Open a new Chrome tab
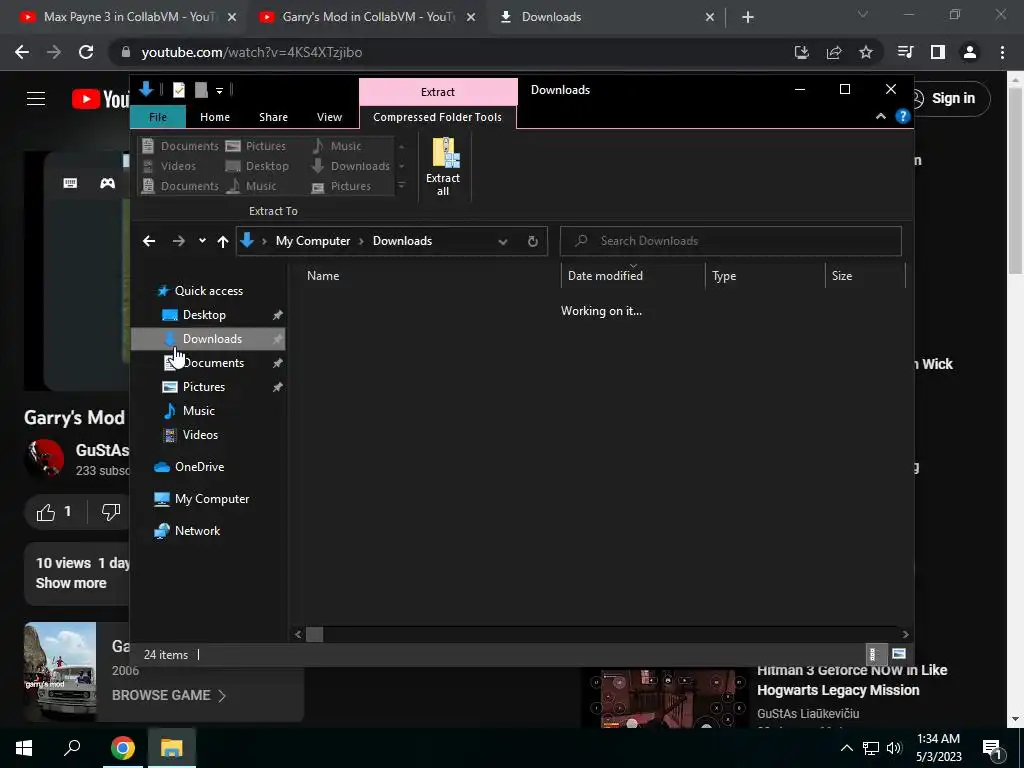The width and height of the screenshot is (1024, 768). pyautogui.click(x=748, y=18)
